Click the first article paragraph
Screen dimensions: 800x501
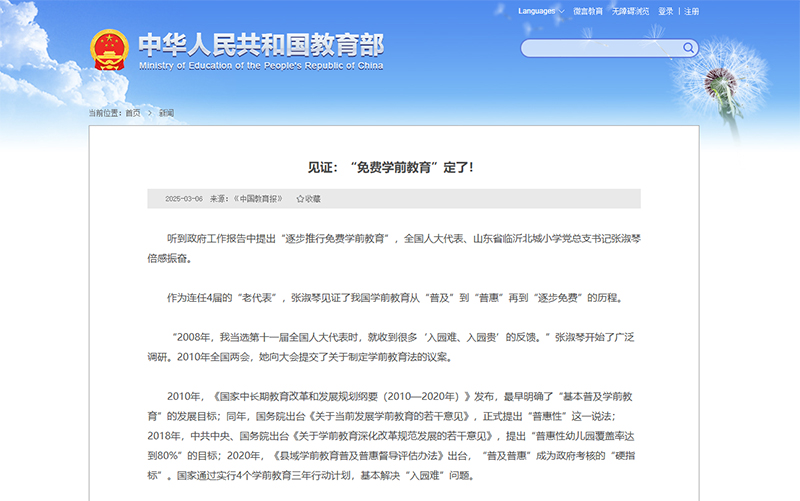[x=390, y=248]
